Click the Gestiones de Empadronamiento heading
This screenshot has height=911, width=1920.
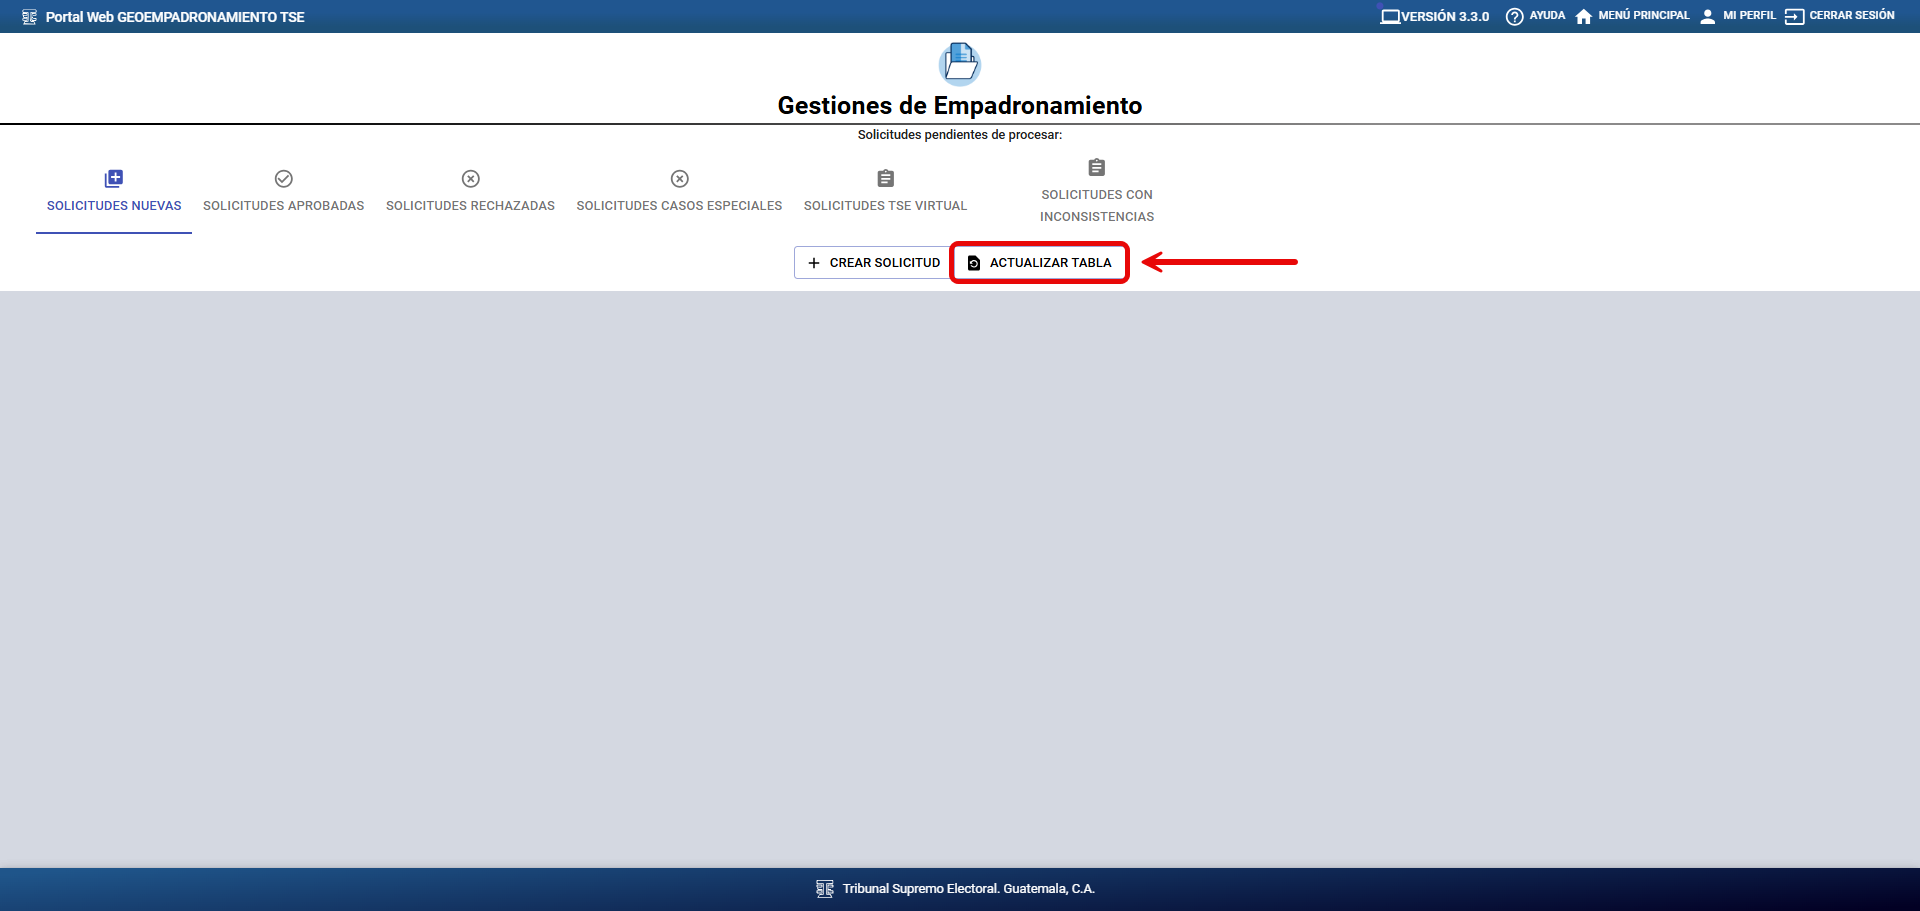click(x=959, y=106)
